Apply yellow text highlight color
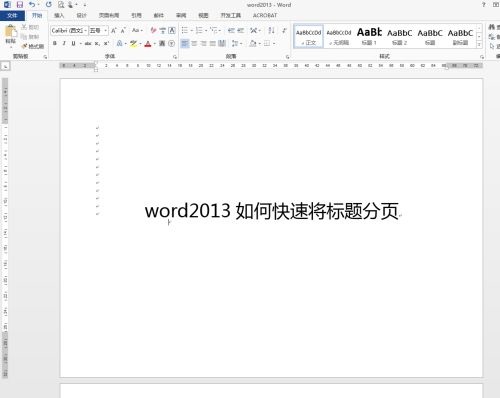Image resolution: width=500 pixels, height=398 pixels. click(133, 43)
